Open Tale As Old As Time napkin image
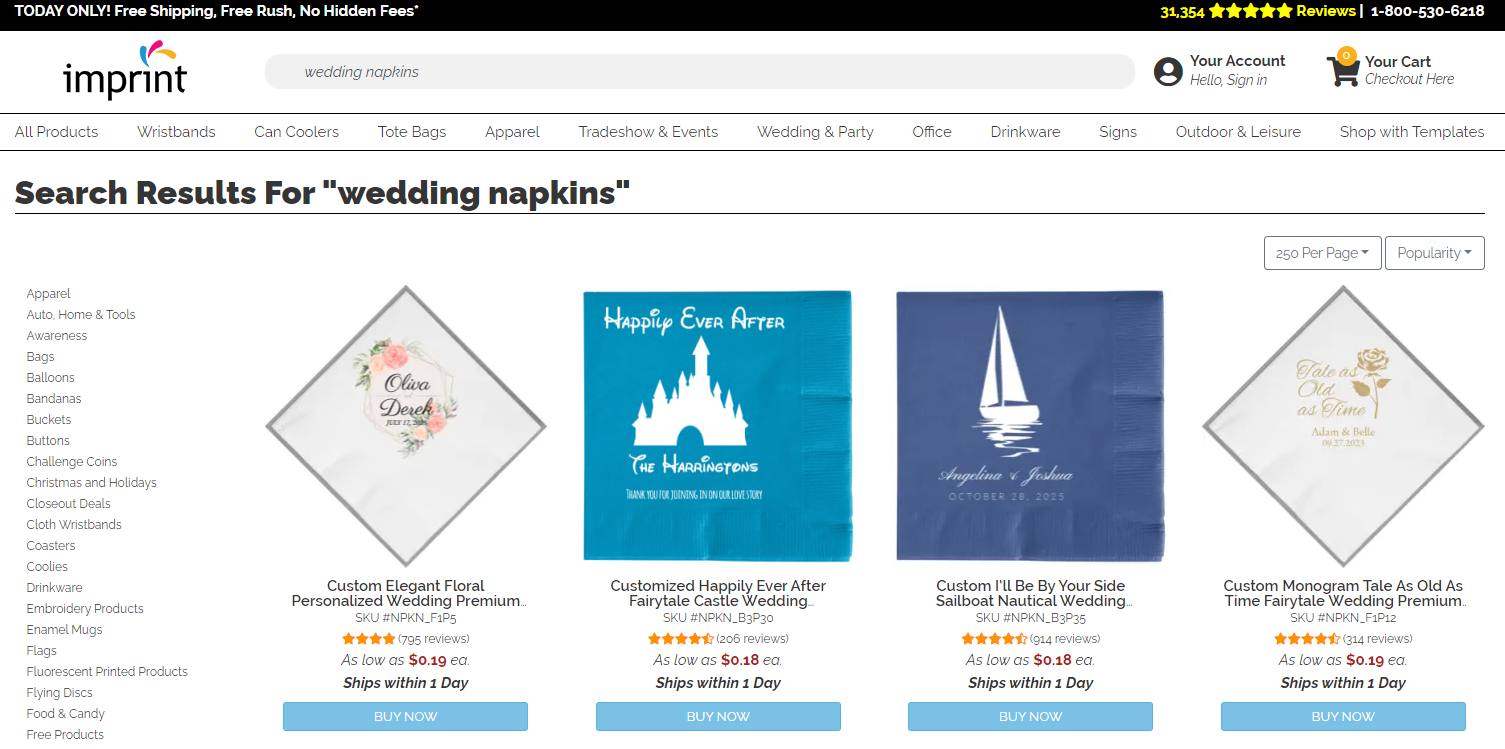Viewport: 1505px width, 749px height. point(1343,426)
